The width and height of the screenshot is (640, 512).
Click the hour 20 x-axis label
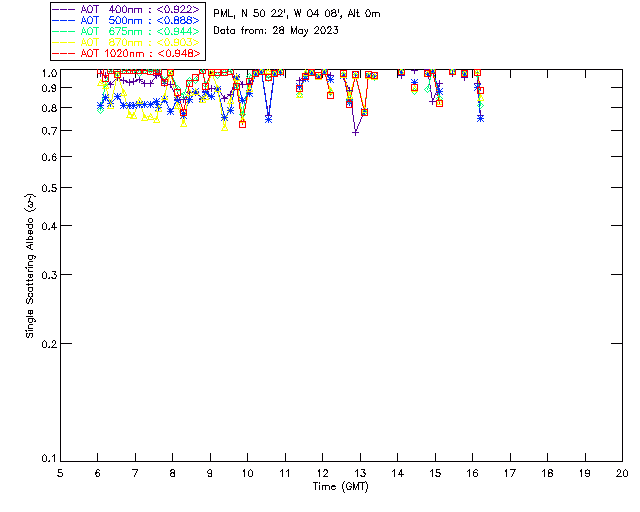coord(622,473)
